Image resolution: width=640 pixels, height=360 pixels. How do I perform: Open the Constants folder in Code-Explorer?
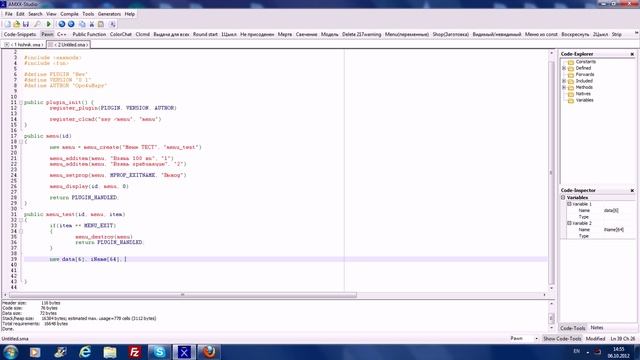(581, 62)
